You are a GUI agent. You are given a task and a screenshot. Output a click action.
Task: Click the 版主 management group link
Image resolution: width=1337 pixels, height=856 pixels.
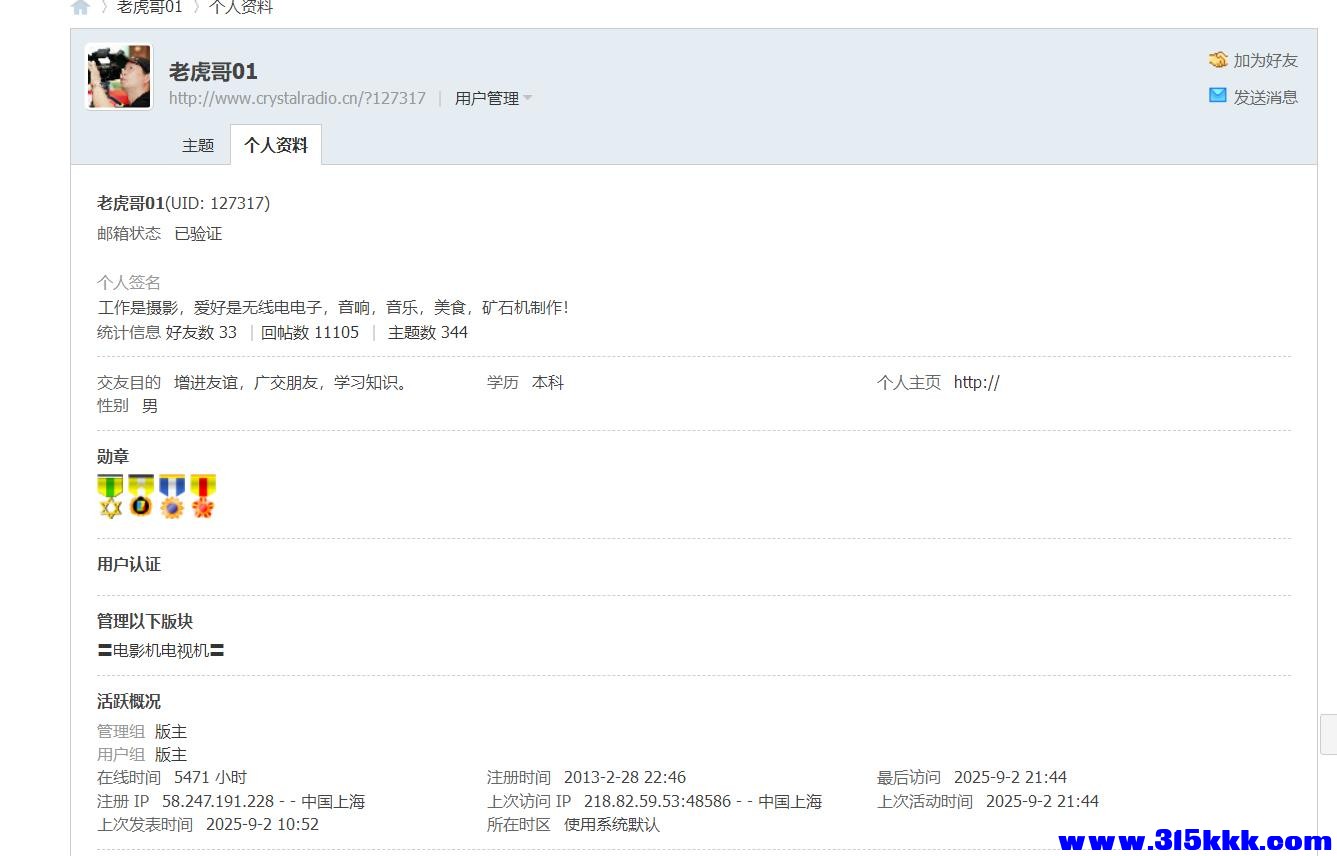click(171, 731)
